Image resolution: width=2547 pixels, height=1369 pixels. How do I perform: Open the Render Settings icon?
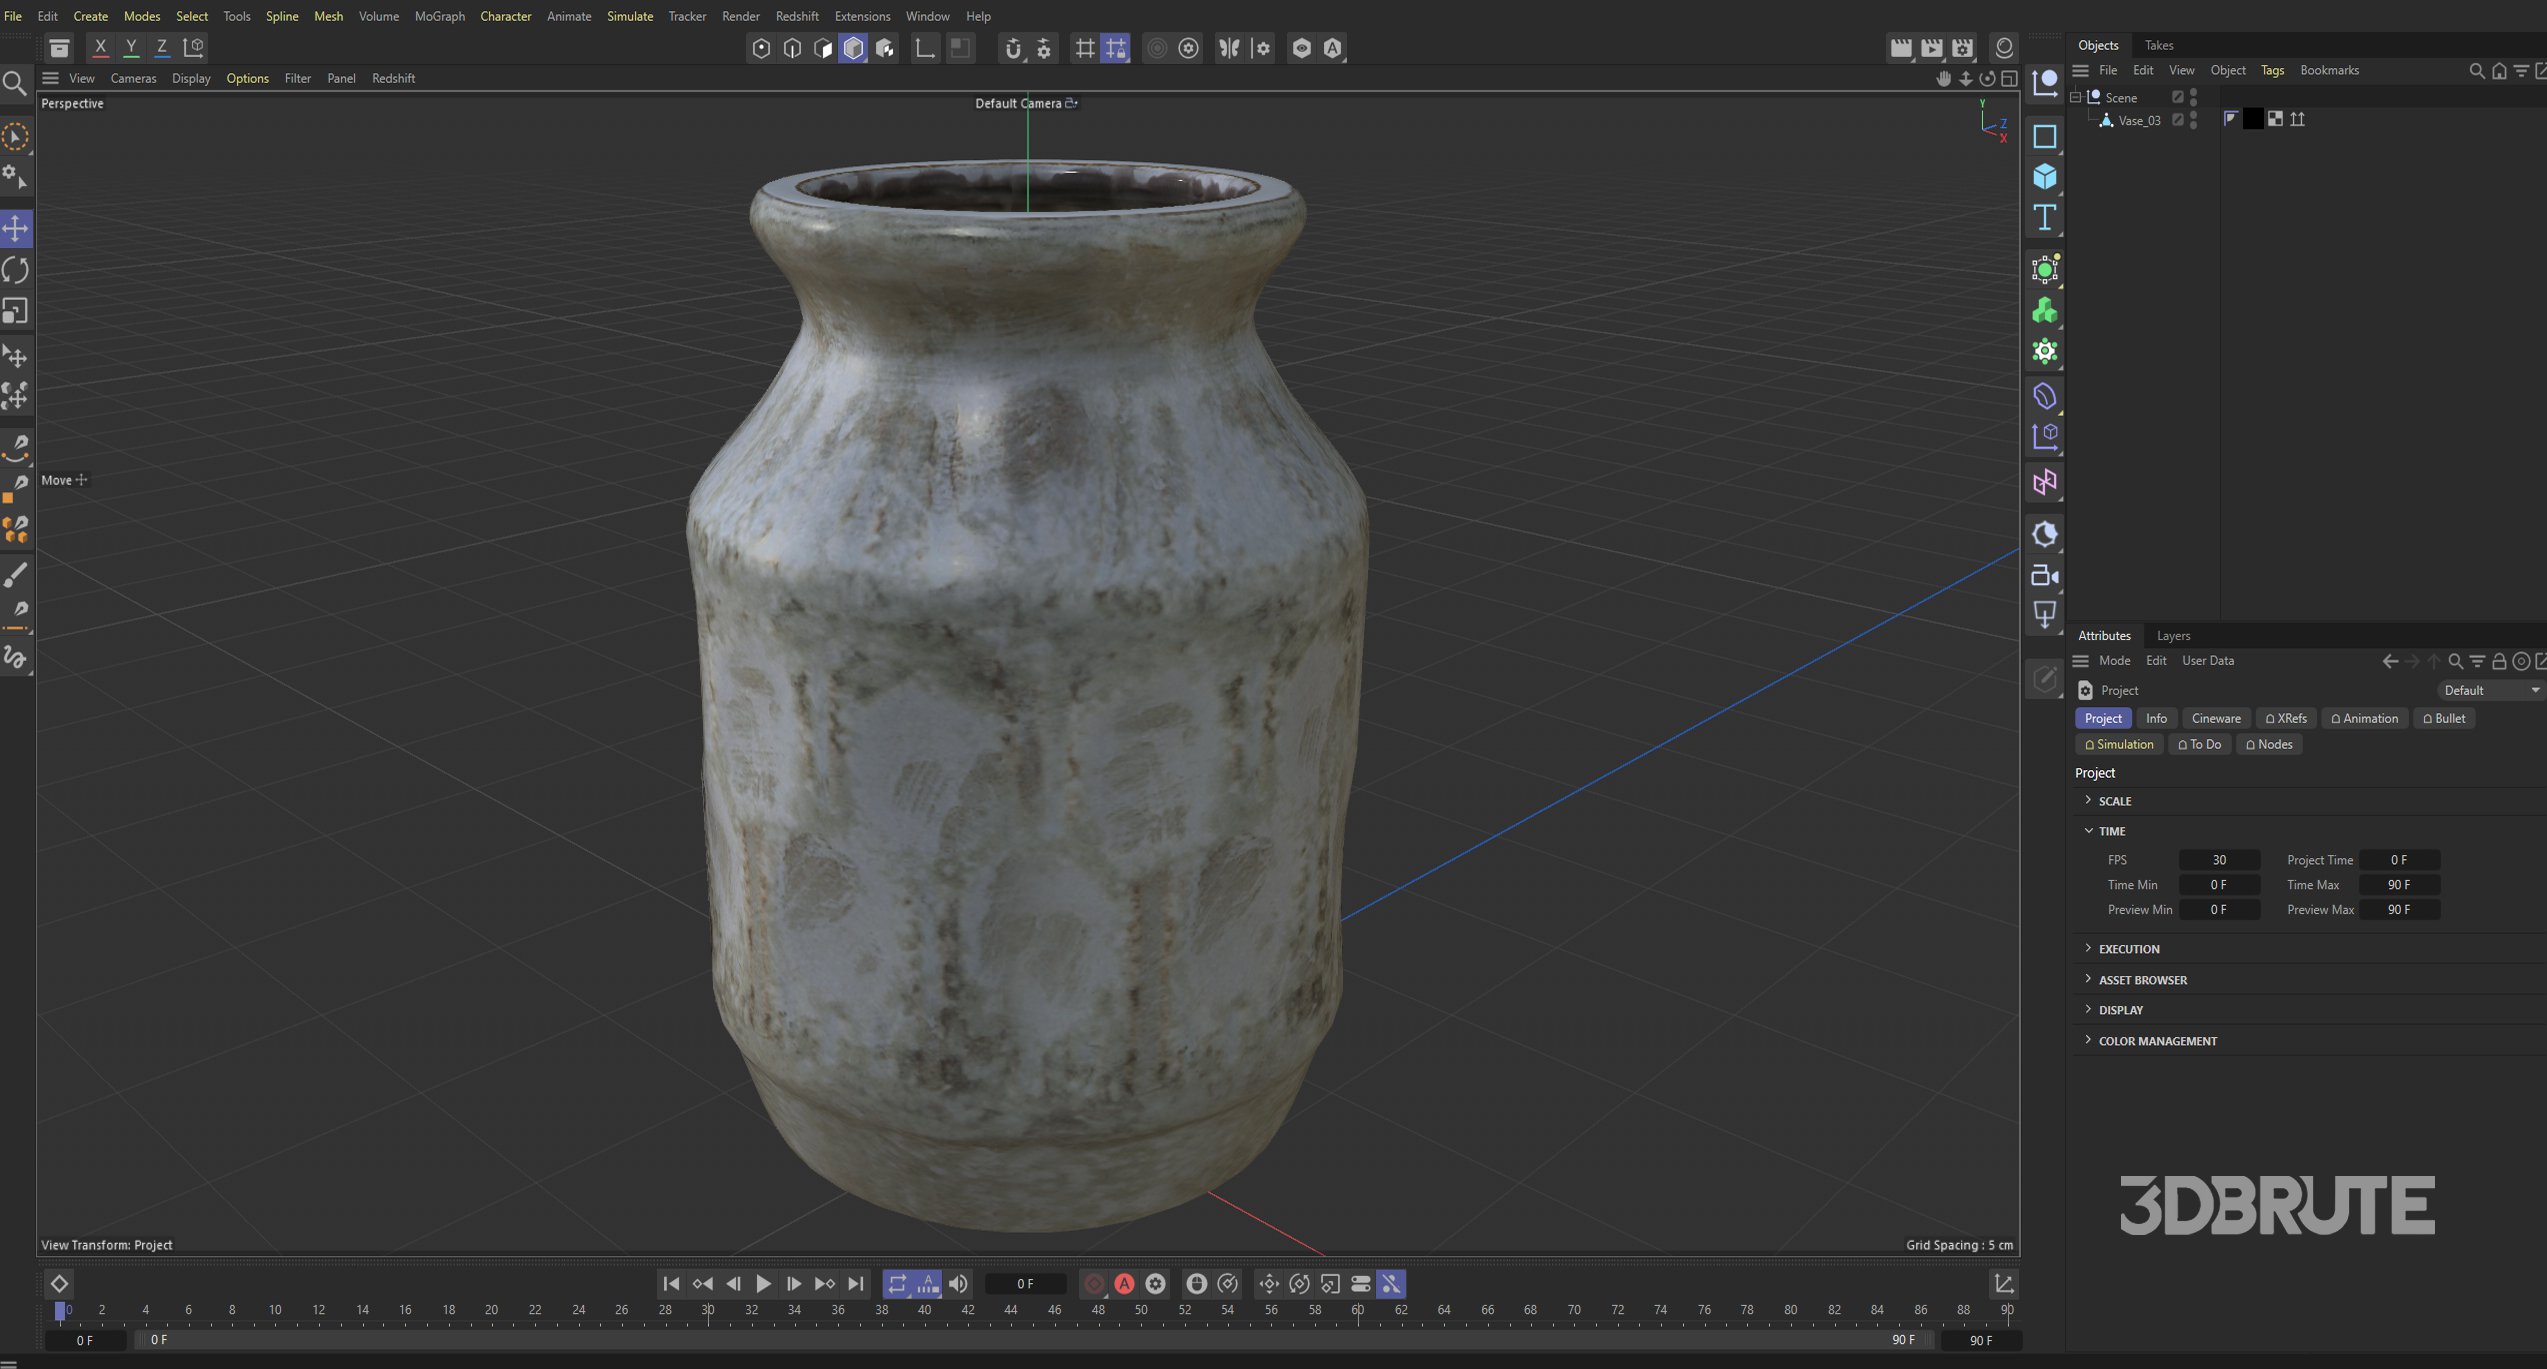tap(1962, 48)
